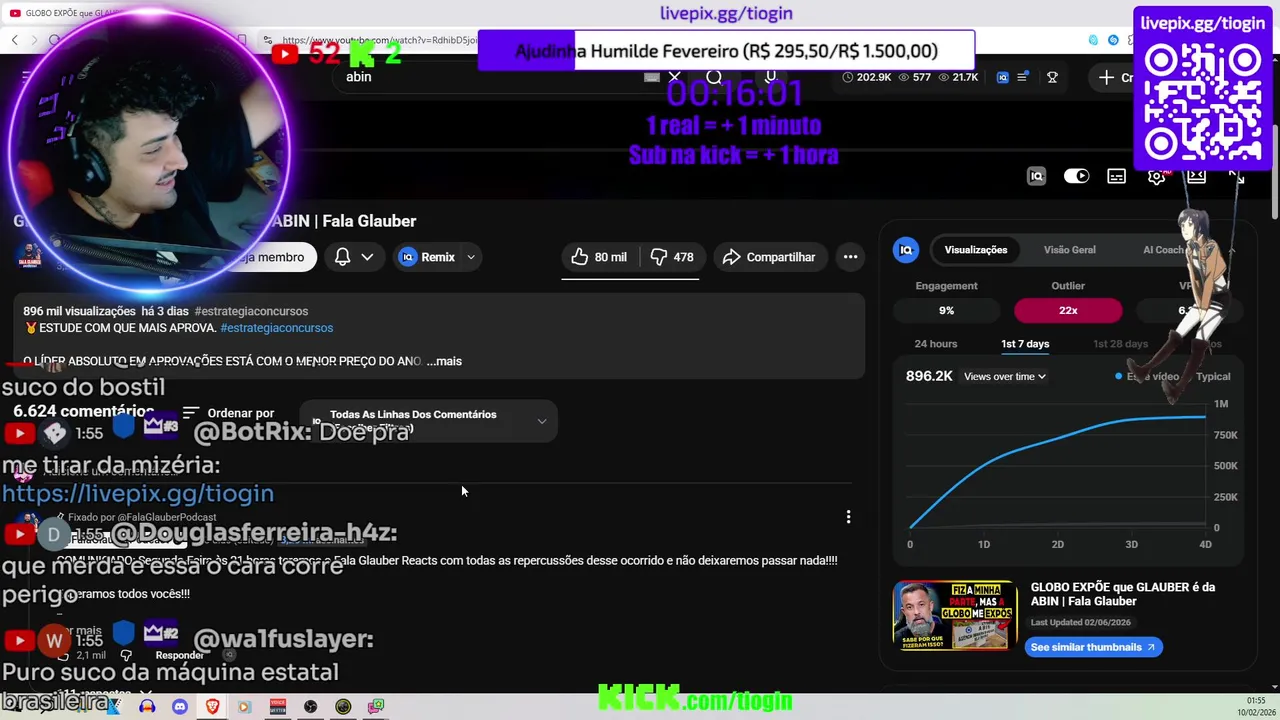Screen dimensions: 1280x720
Task: Click the vidIQ logo in stats panel
Action: point(906,250)
